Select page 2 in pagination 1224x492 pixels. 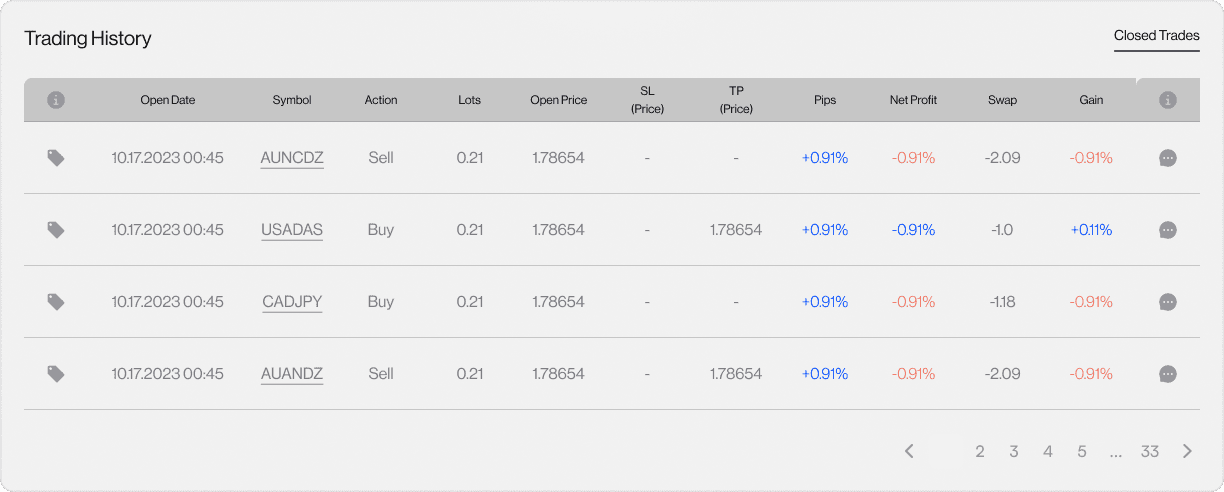pyautogui.click(x=980, y=451)
